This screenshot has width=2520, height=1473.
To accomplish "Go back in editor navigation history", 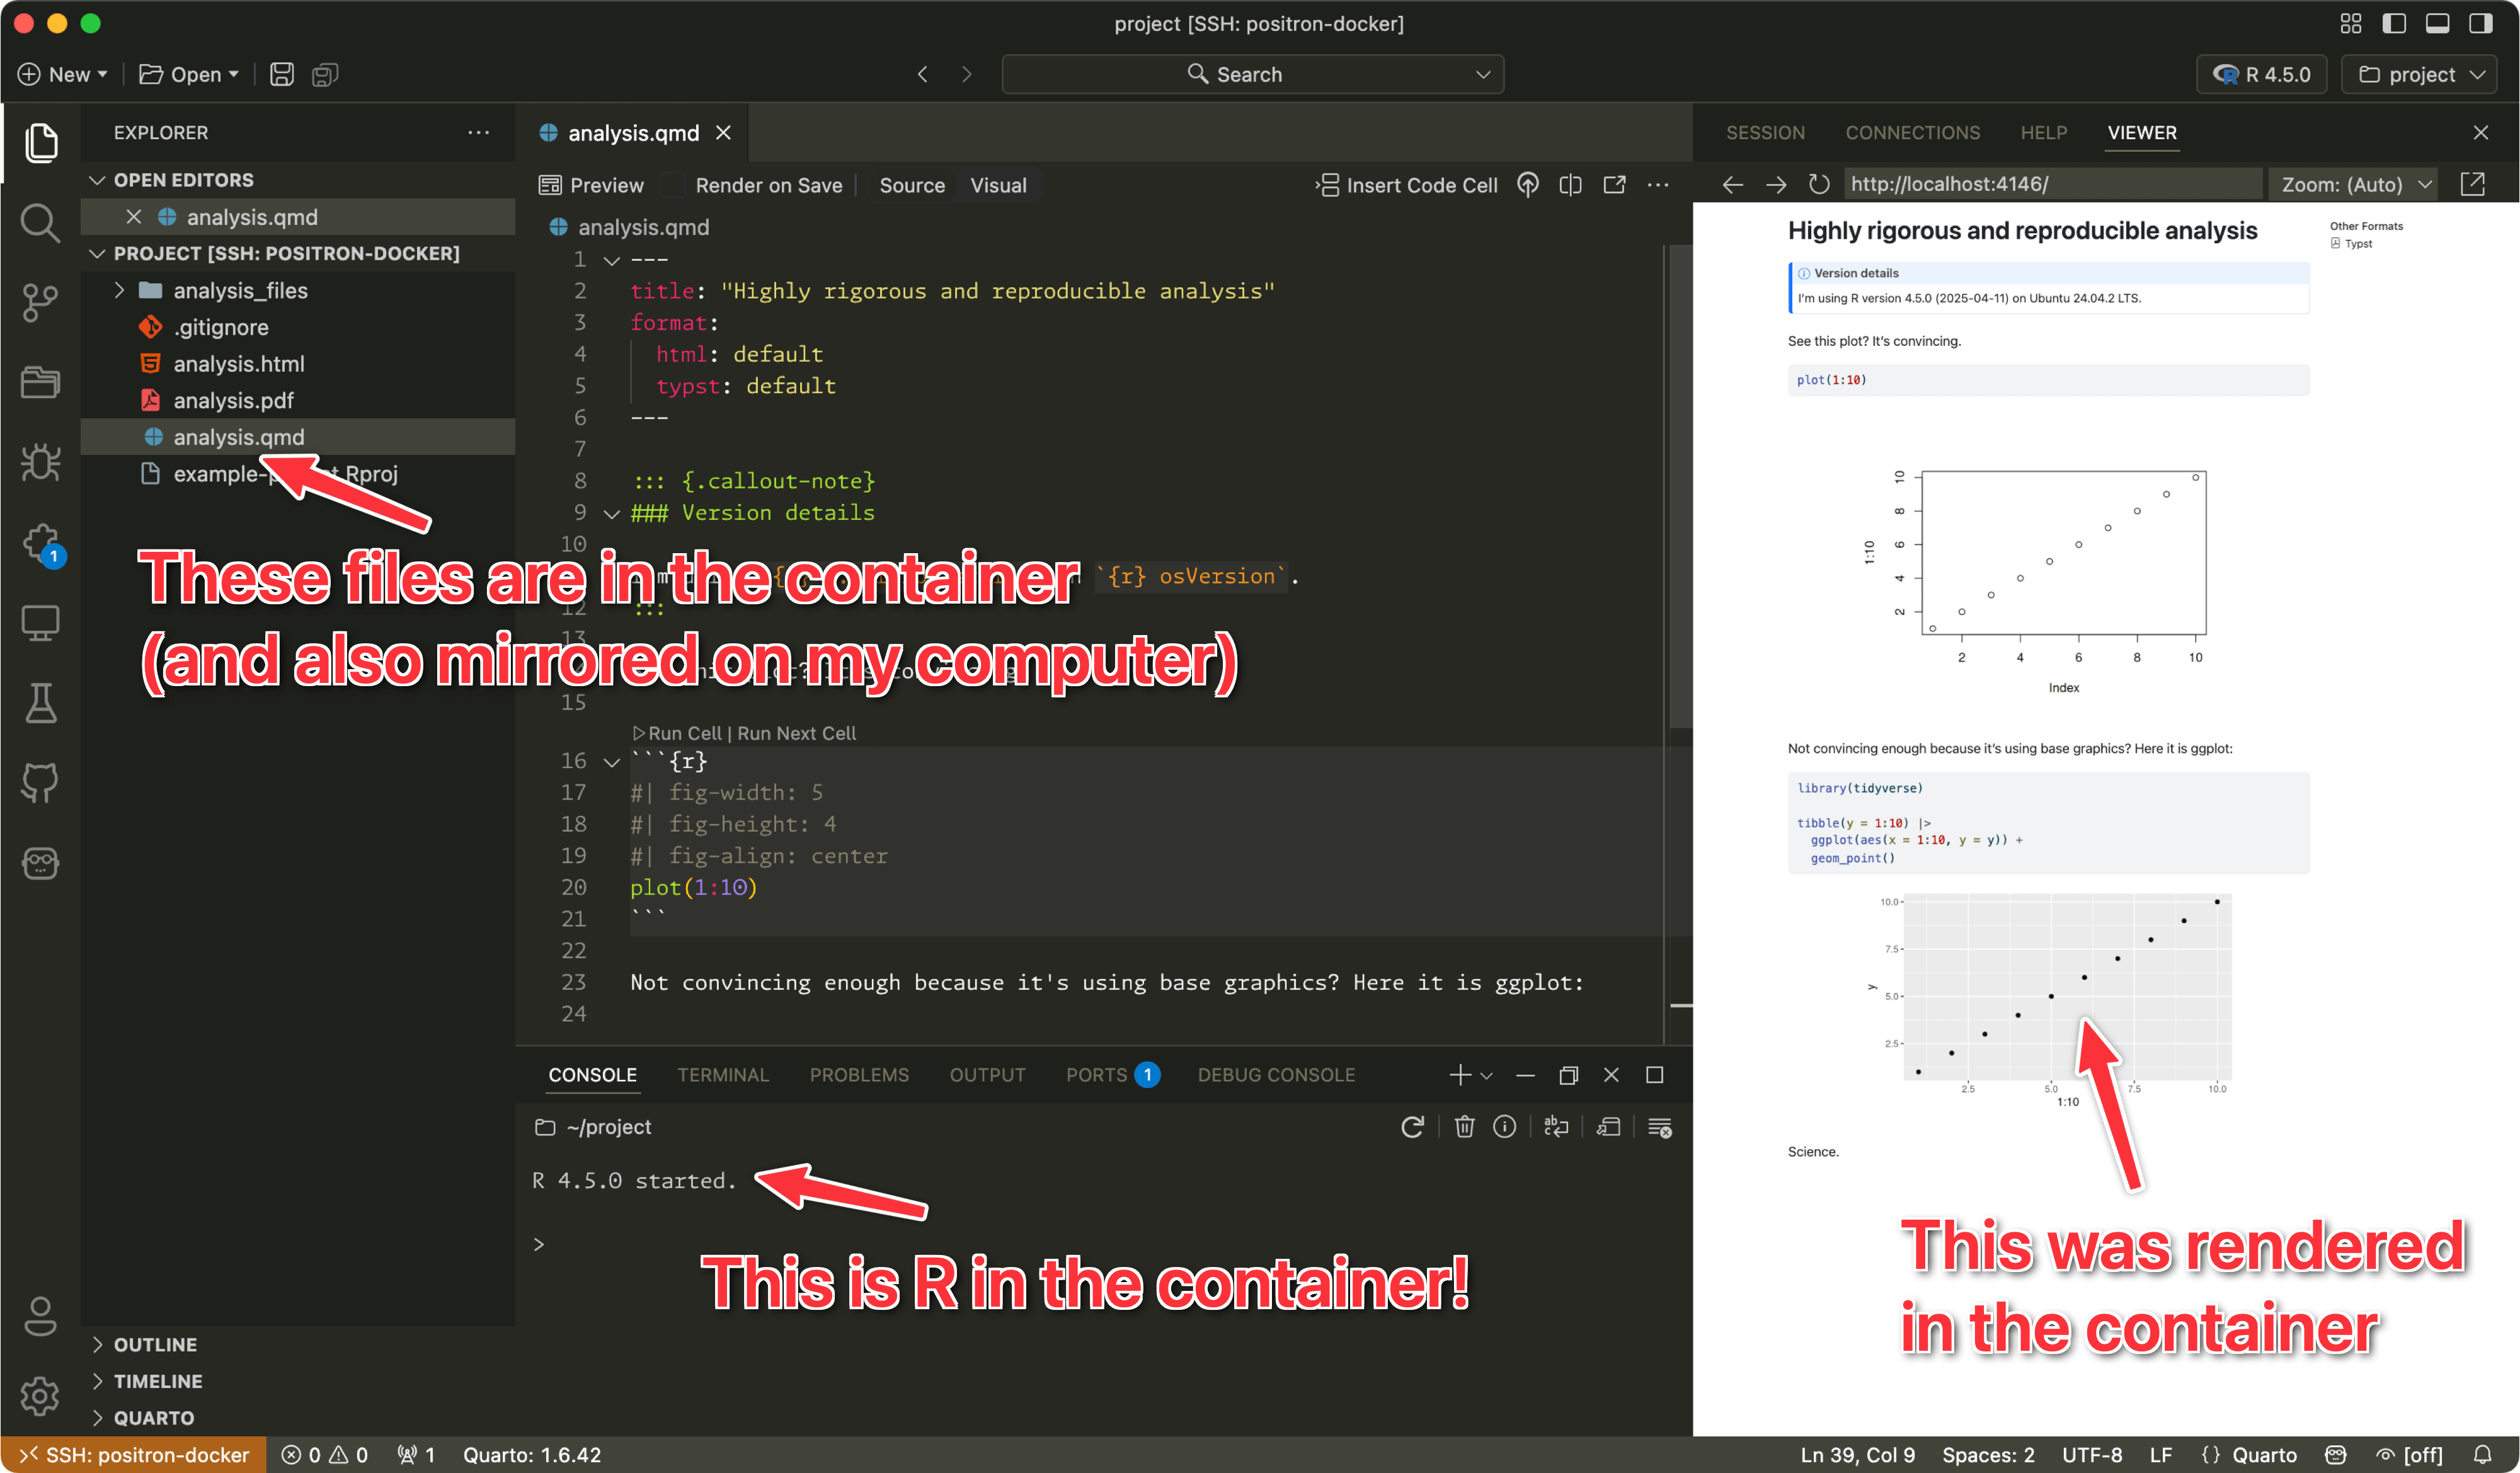I will click(x=923, y=75).
